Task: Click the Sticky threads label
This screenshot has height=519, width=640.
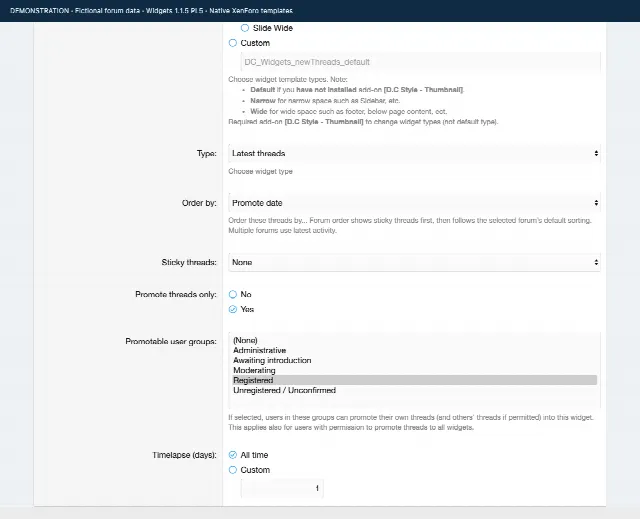Action: [x=189, y=262]
